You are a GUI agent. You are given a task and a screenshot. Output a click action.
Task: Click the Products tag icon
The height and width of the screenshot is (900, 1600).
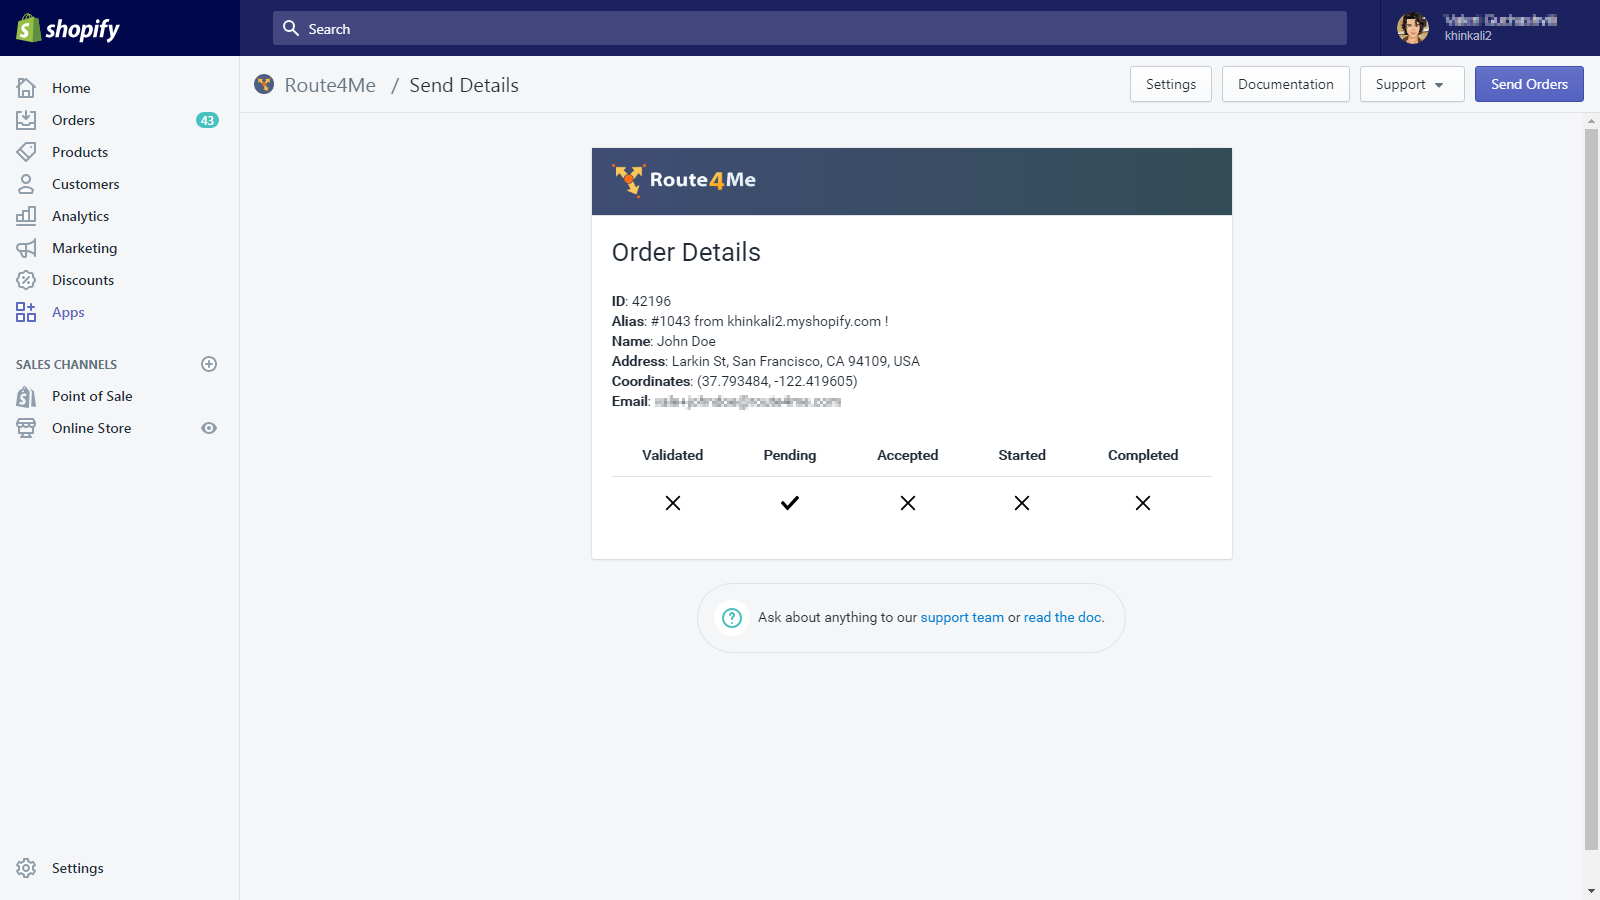pyautogui.click(x=26, y=152)
